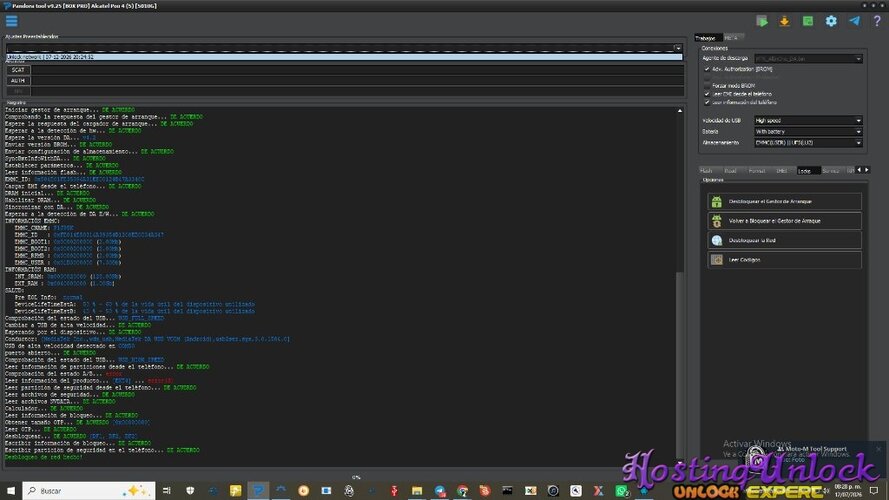Open WhatsApp in the taskbar
Image resolution: width=889 pixels, height=500 pixels.
621,490
